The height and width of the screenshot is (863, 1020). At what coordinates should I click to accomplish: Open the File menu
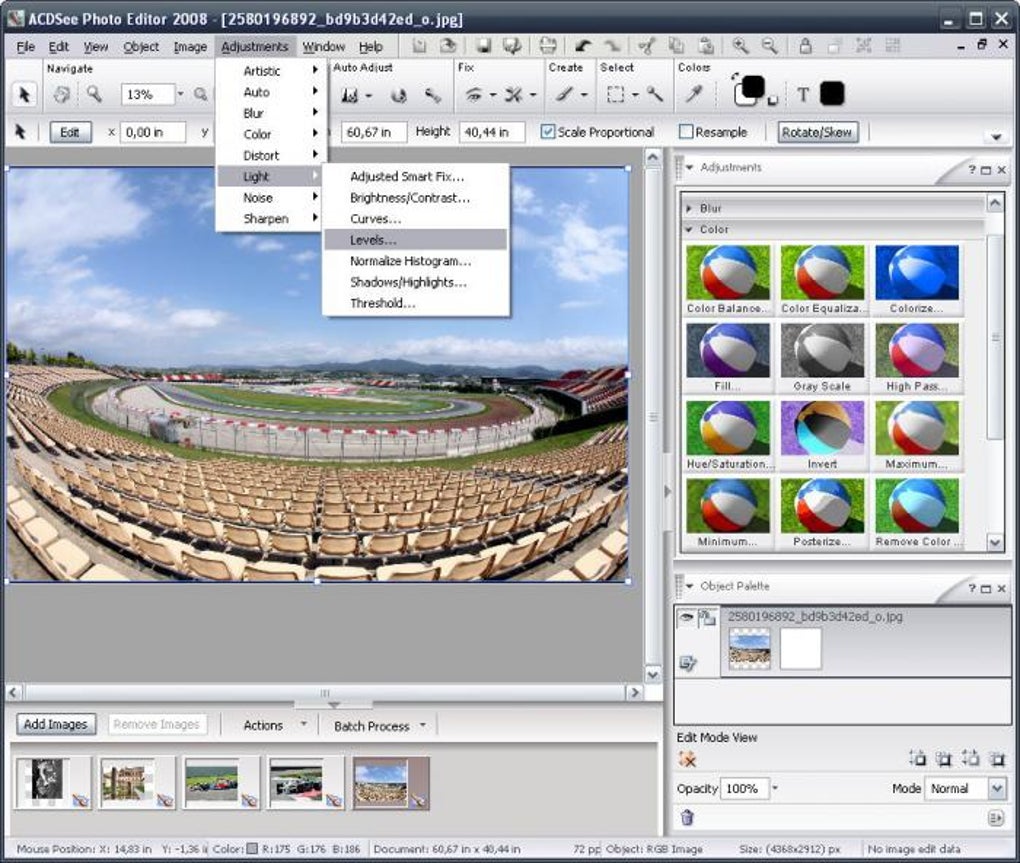pos(25,47)
